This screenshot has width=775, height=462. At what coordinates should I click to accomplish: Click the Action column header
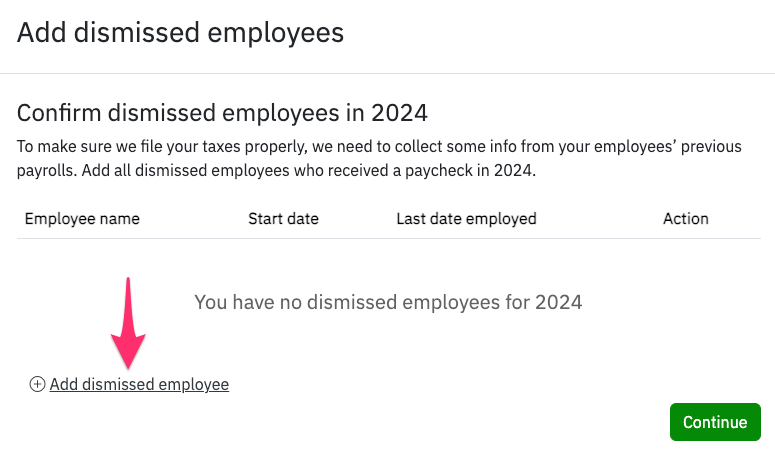click(685, 218)
